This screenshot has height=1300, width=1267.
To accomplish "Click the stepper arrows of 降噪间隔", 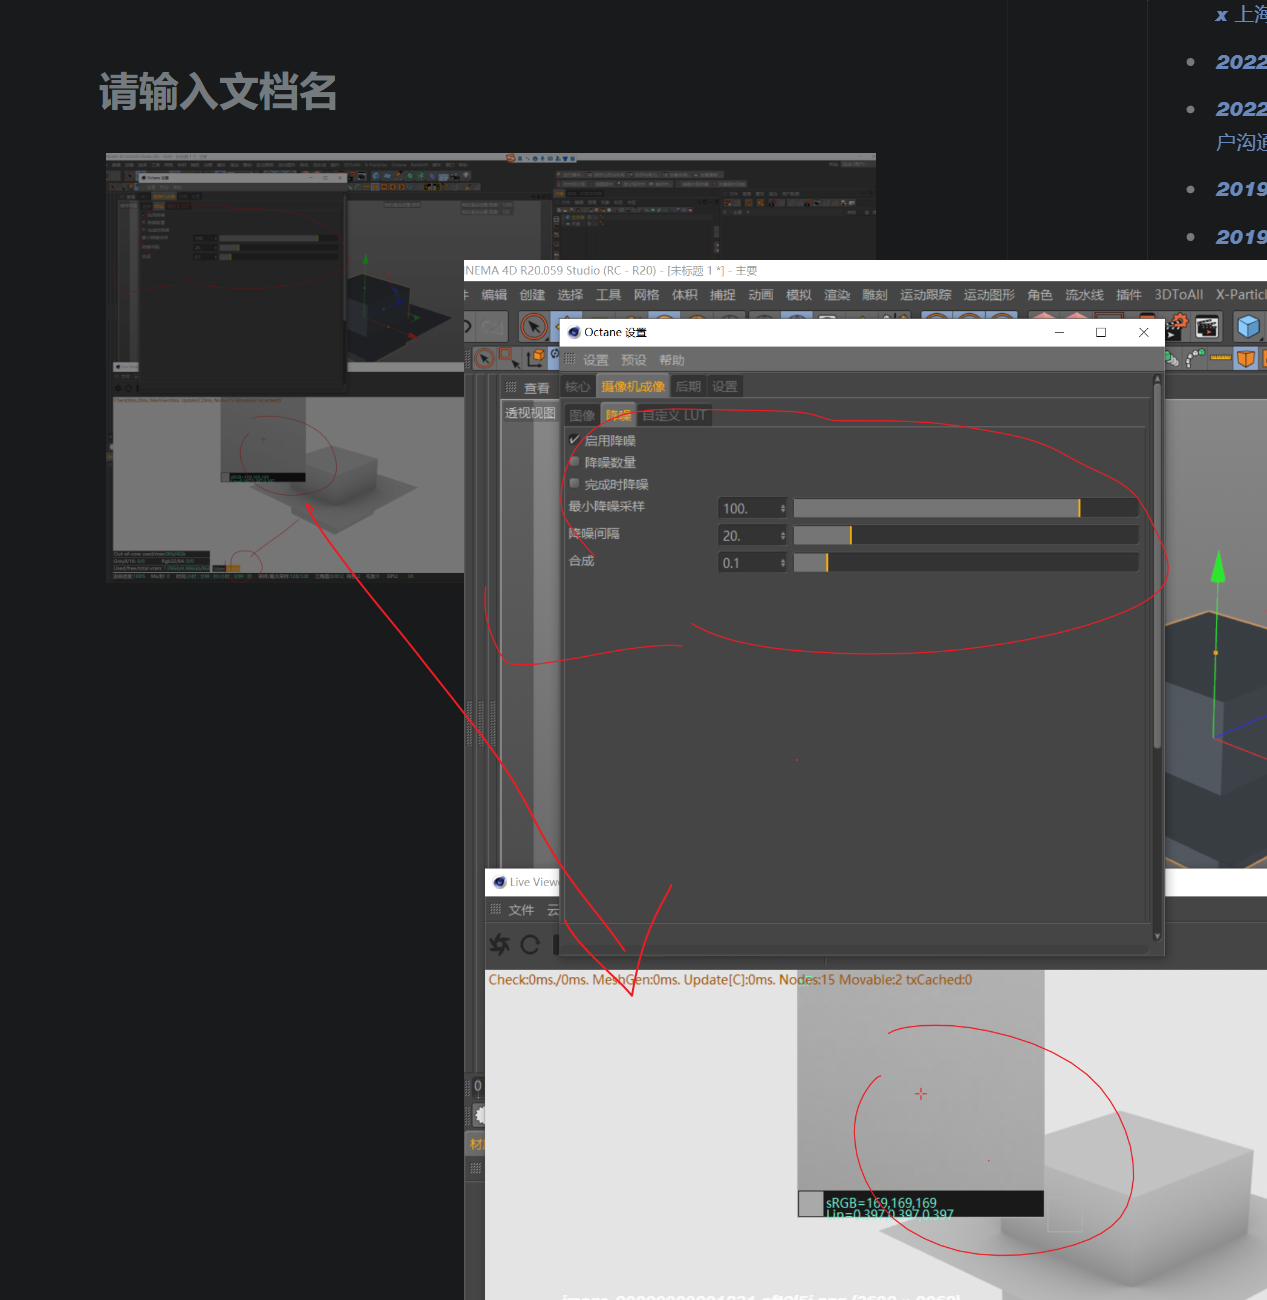I will (x=783, y=535).
